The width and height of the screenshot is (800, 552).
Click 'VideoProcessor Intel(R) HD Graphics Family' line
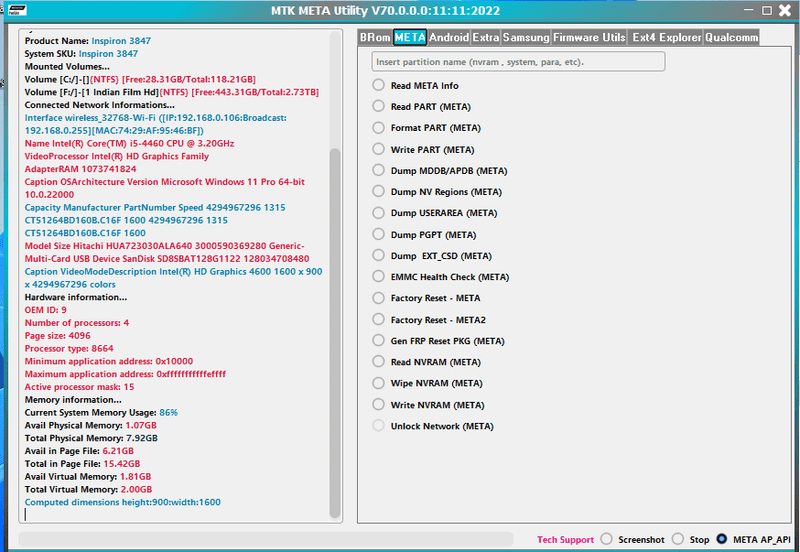(117, 156)
